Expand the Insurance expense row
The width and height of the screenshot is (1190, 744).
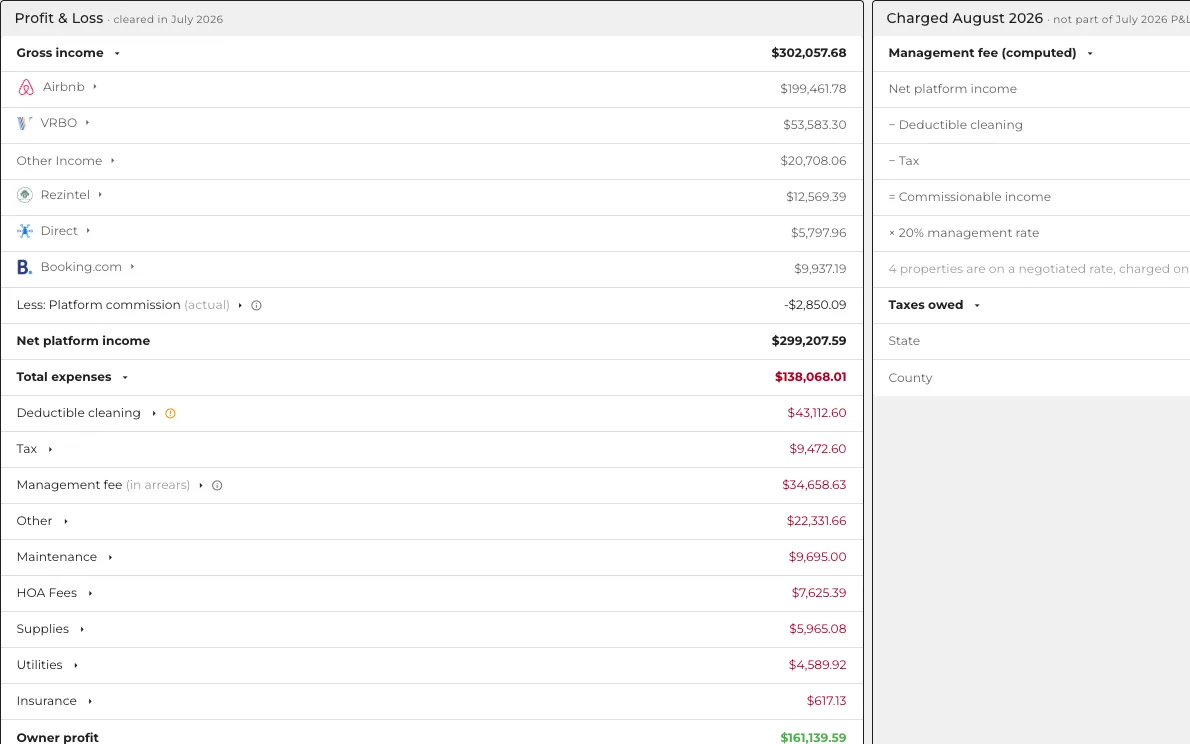point(90,701)
